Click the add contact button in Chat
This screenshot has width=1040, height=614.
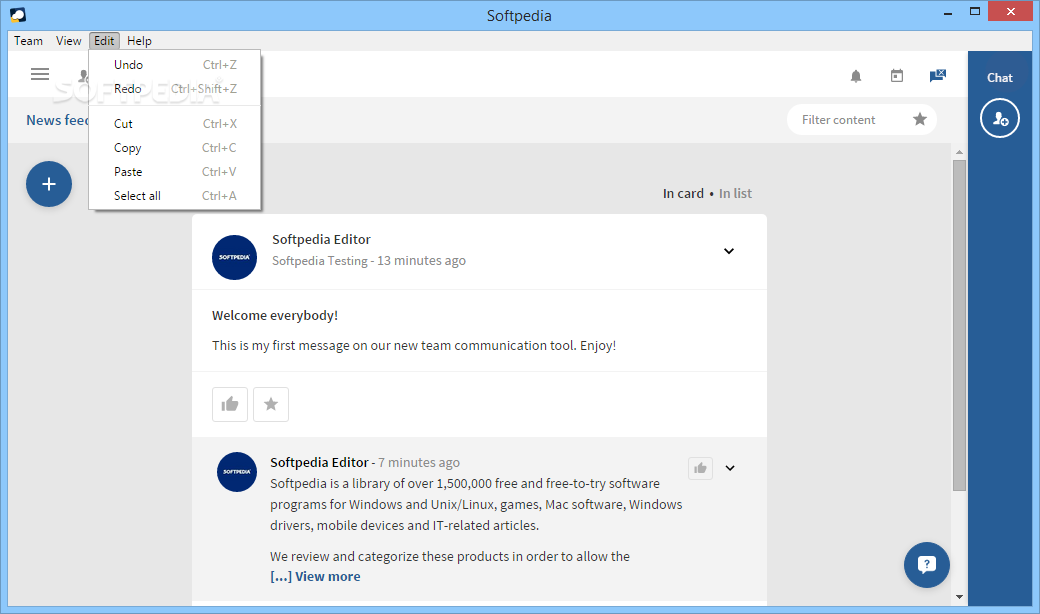click(1000, 118)
